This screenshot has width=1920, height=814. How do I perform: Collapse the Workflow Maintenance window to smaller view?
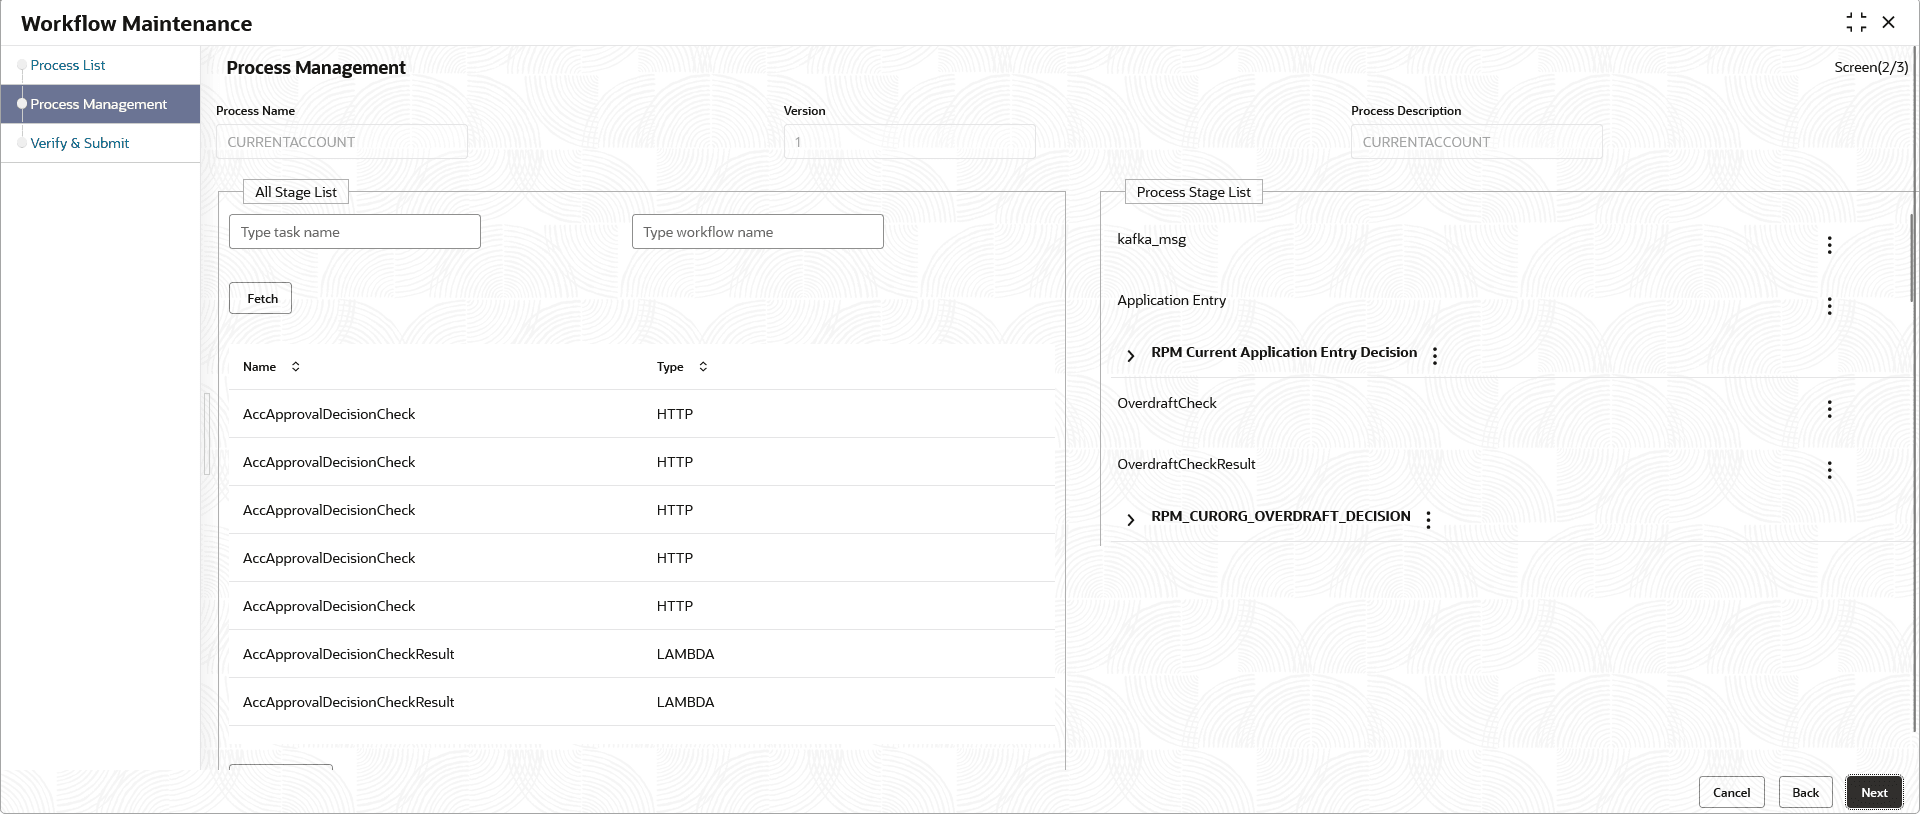point(1856,22)
